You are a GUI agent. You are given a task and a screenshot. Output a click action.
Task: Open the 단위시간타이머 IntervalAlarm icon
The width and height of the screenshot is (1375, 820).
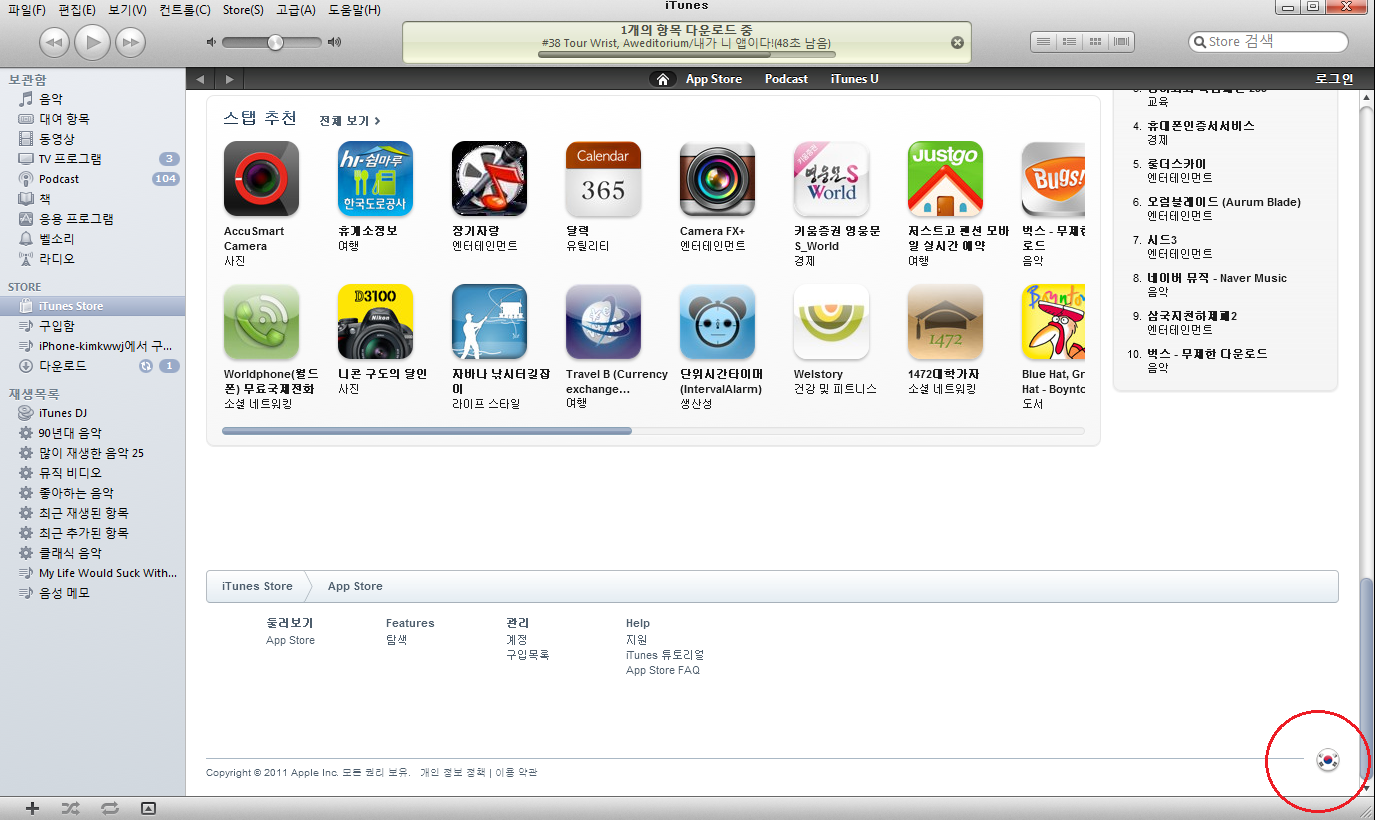point(717,322)
